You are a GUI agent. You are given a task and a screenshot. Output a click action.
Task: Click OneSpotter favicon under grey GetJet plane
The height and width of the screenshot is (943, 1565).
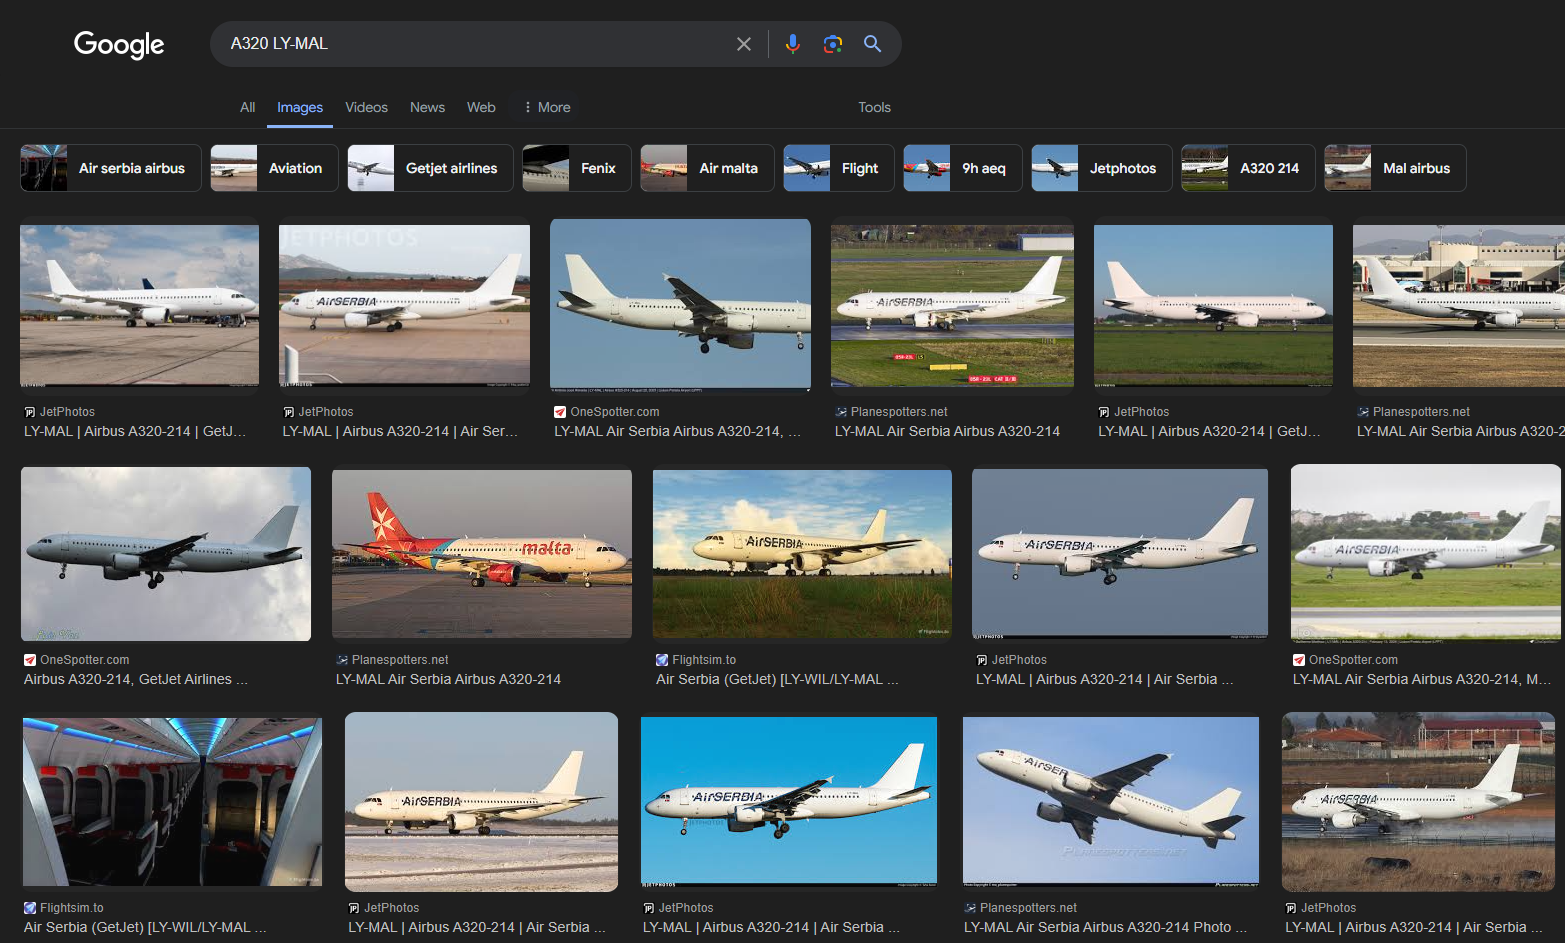(x=30, y=660)
